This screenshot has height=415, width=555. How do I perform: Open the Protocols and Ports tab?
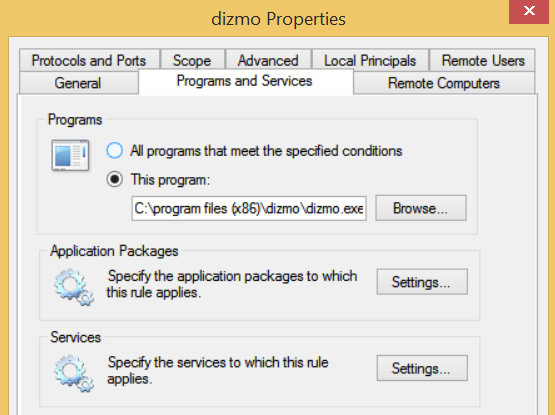(89, 60)
